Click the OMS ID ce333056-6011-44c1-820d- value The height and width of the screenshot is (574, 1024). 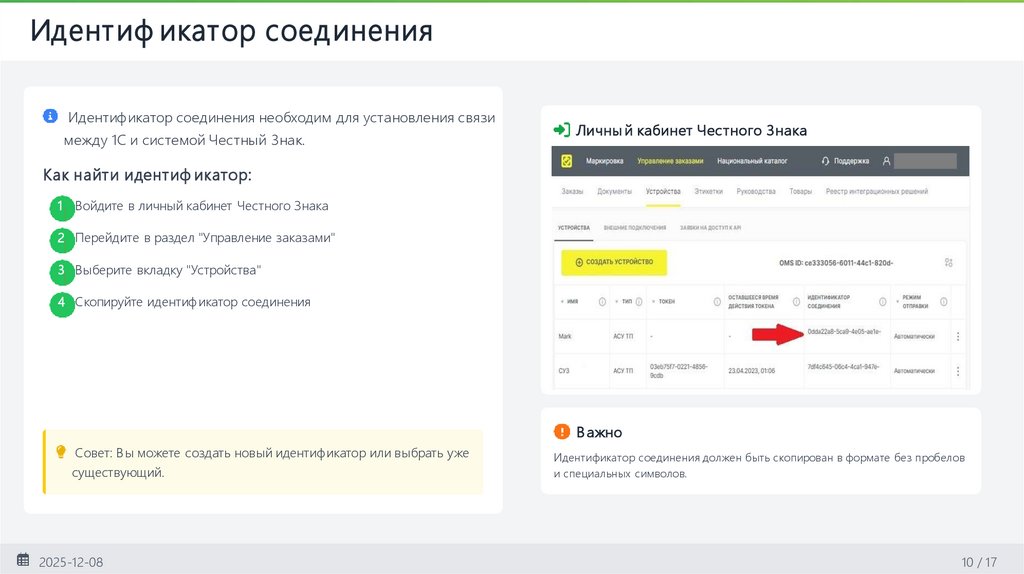point(836,263)
